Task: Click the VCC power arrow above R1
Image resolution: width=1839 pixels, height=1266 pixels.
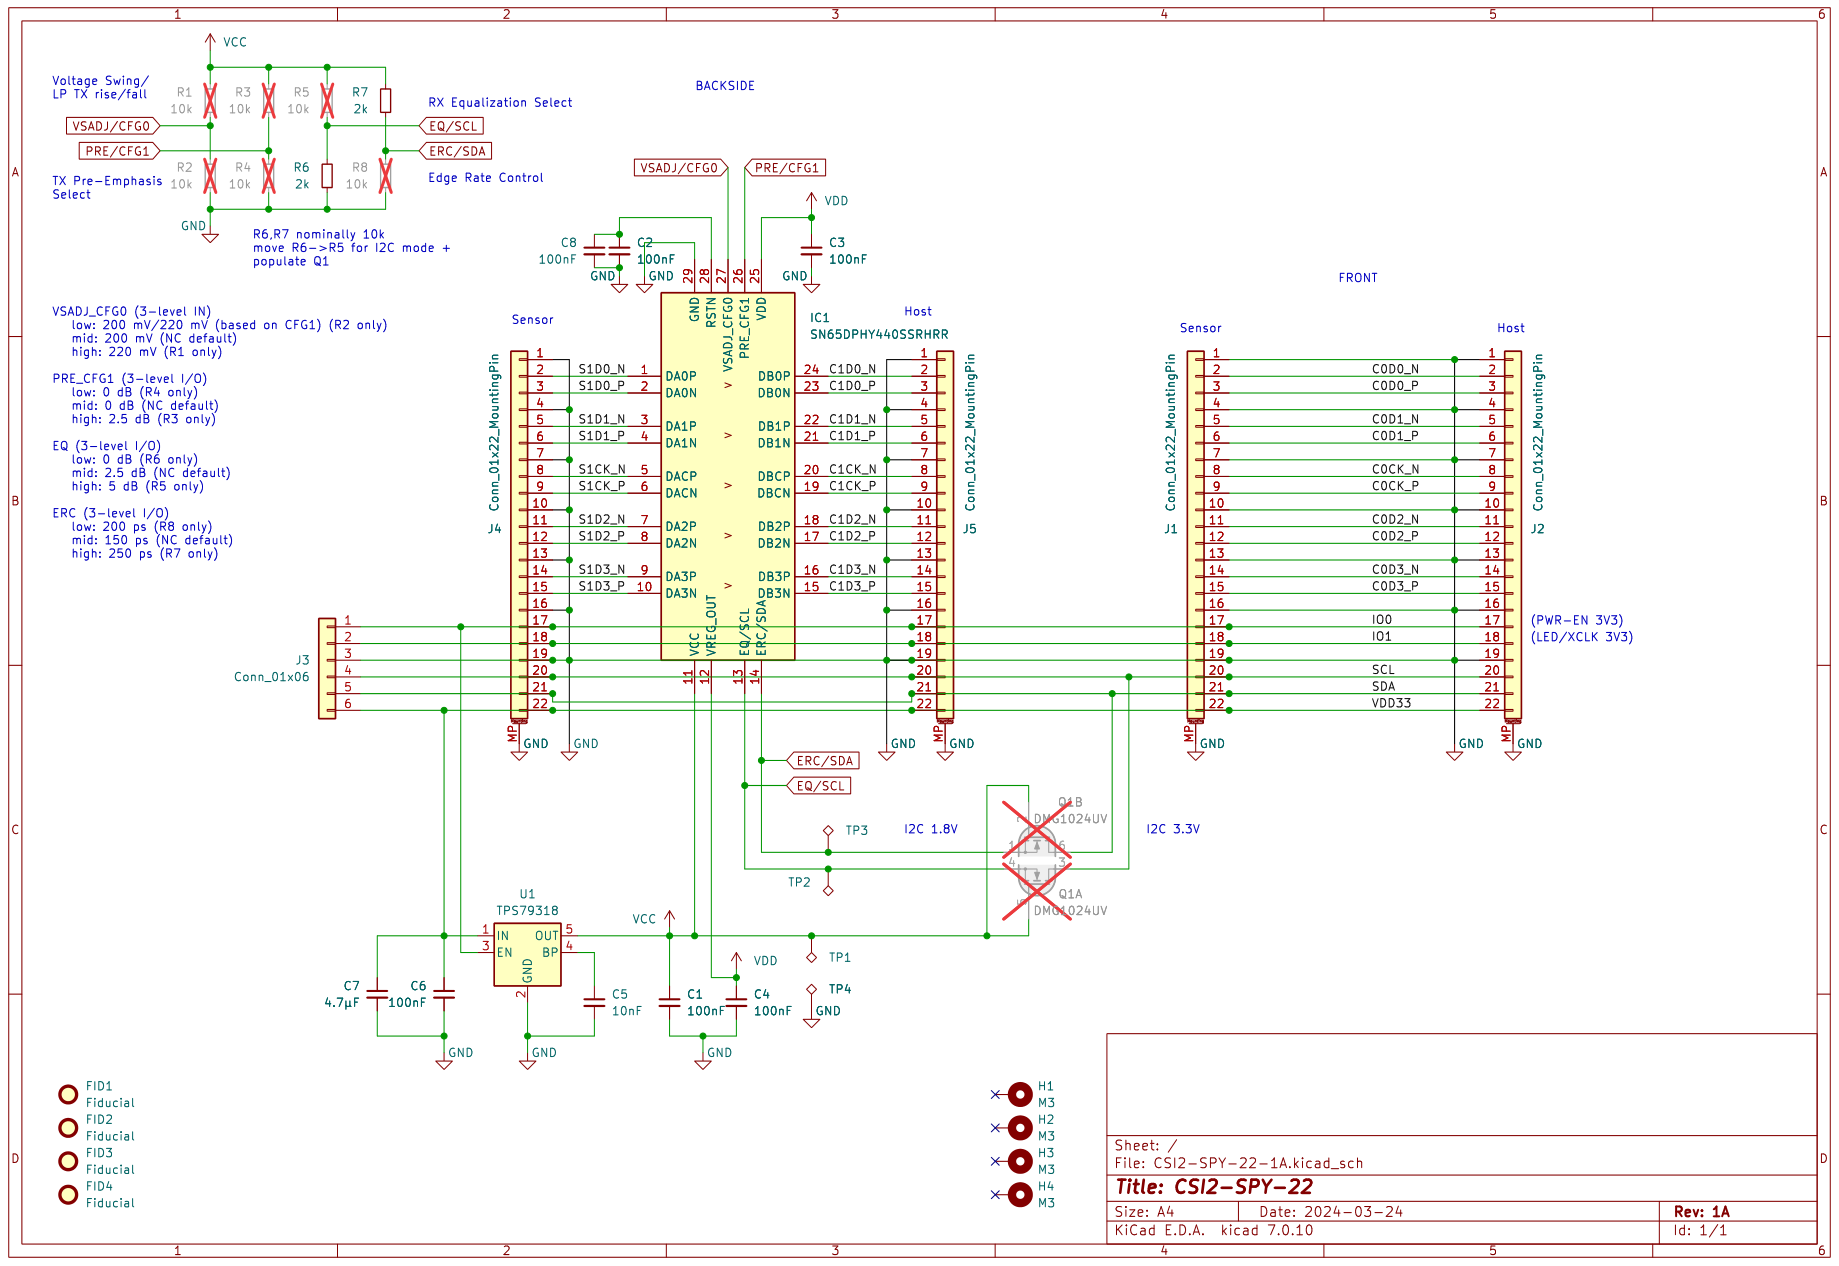Action: click(210, 42)
